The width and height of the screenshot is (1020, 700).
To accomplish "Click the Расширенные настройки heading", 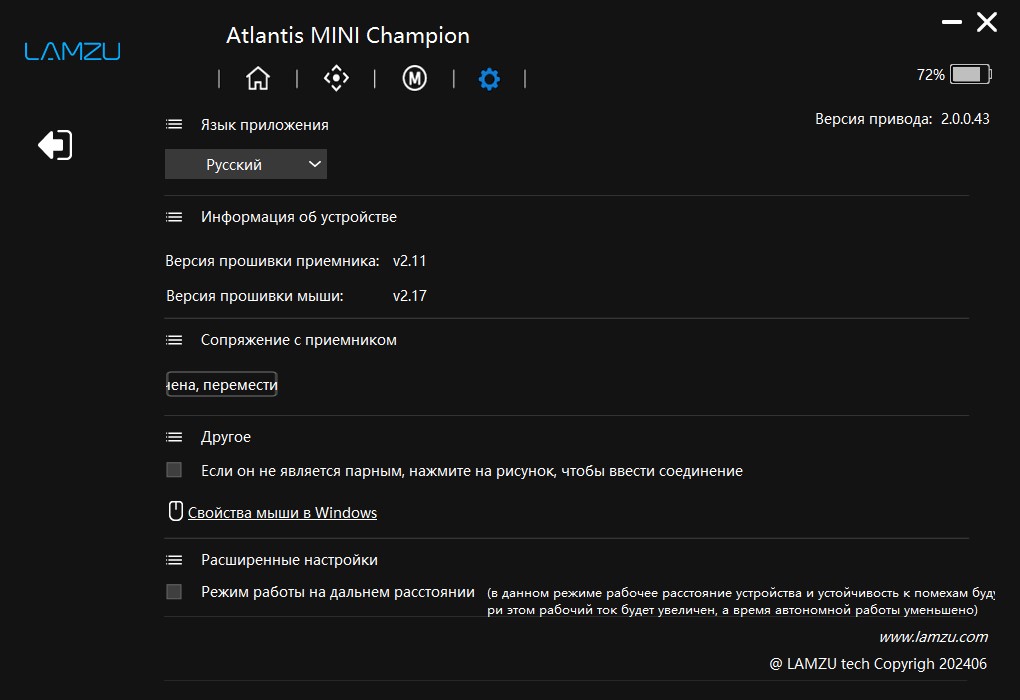I will [289, 559].
